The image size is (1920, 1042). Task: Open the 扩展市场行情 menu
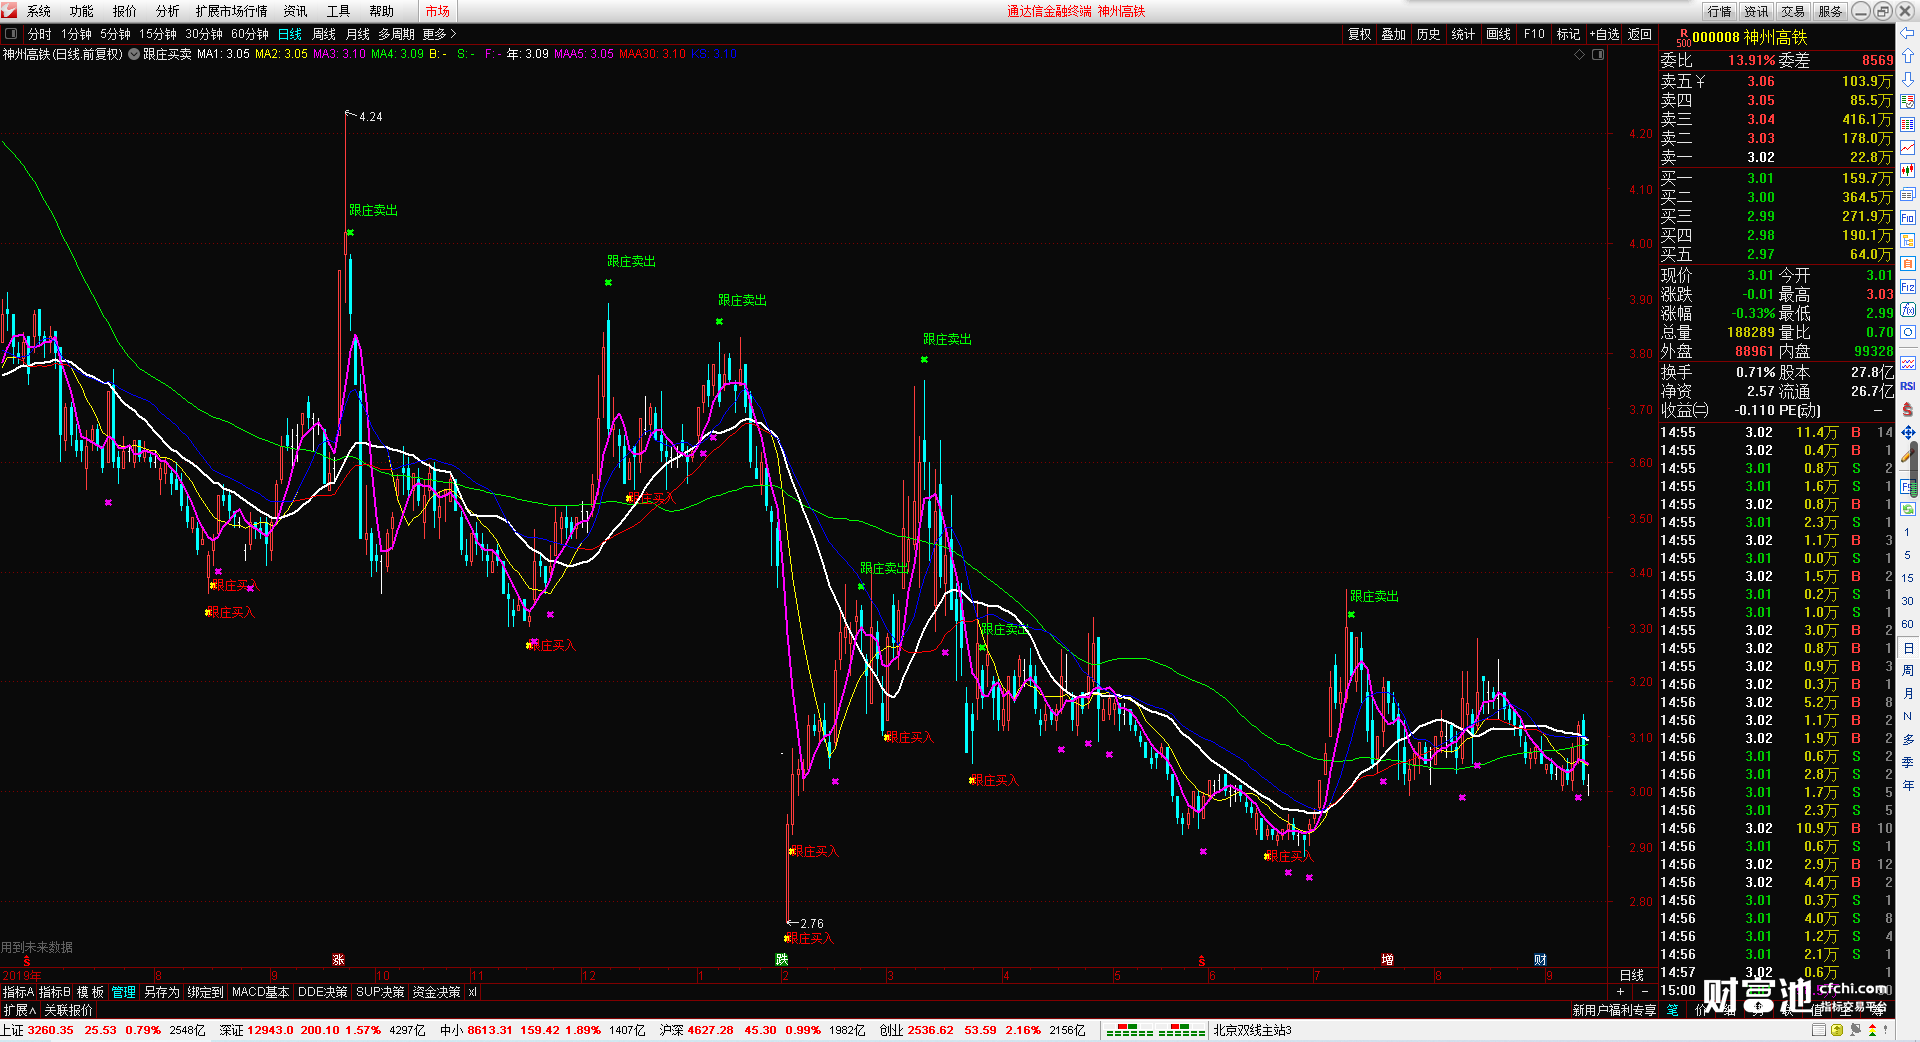click(232, 11)
